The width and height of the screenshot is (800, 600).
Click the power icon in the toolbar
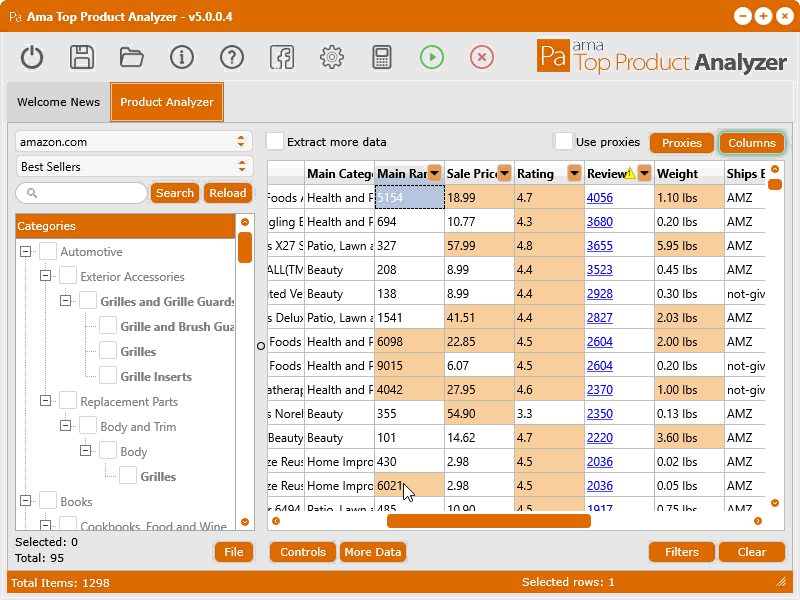pyautogui.click(x=32, y=57)
